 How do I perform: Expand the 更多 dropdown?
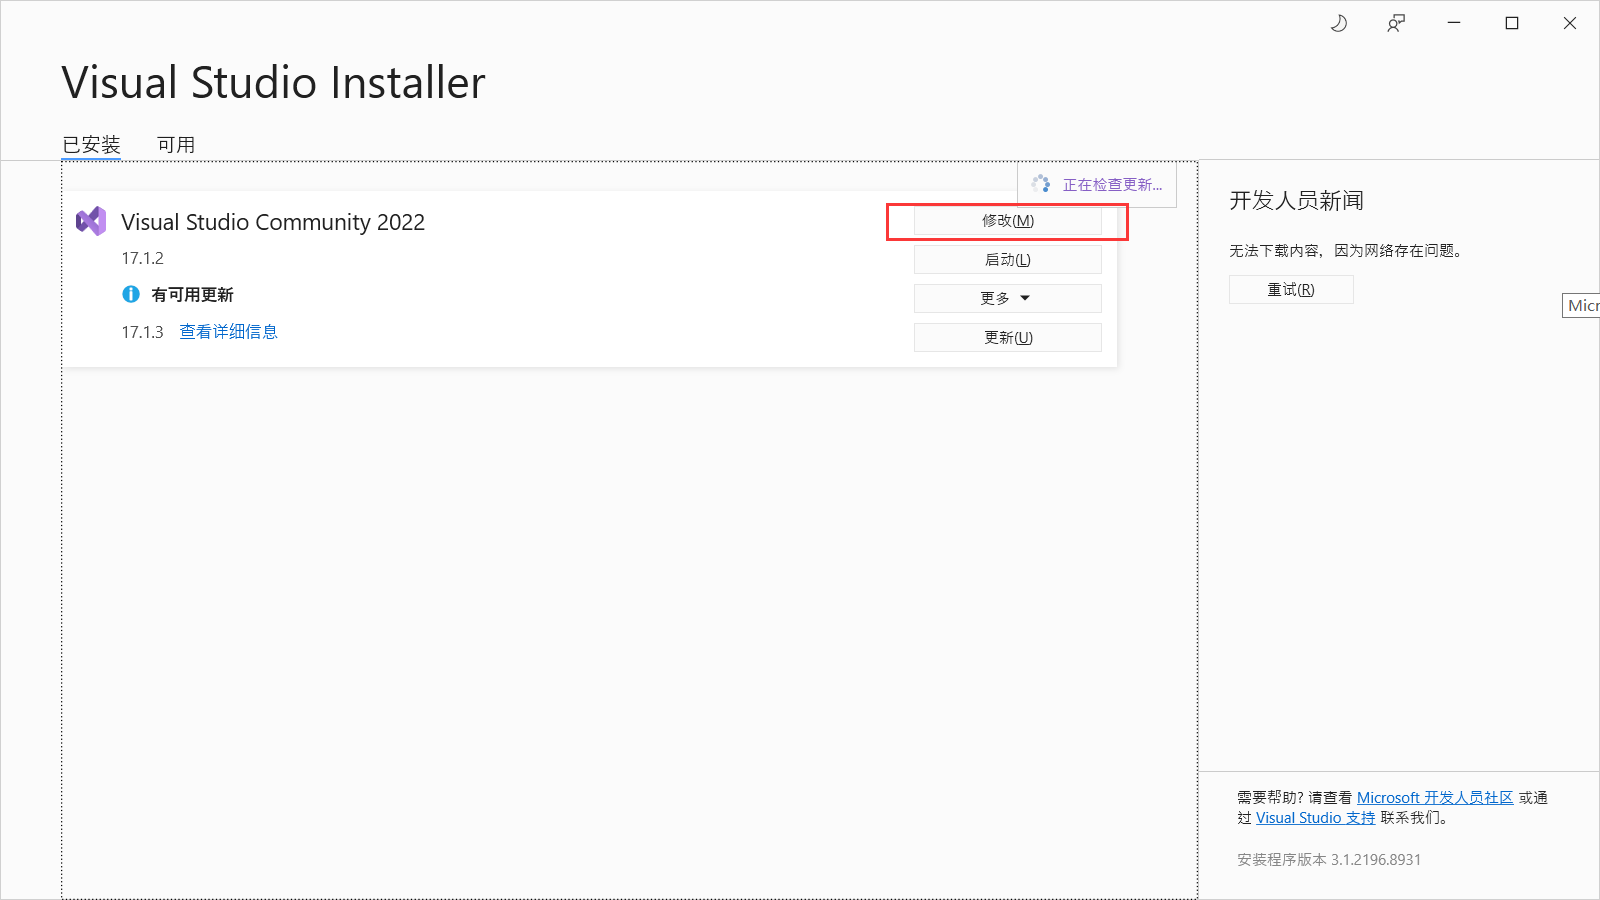1008,298
